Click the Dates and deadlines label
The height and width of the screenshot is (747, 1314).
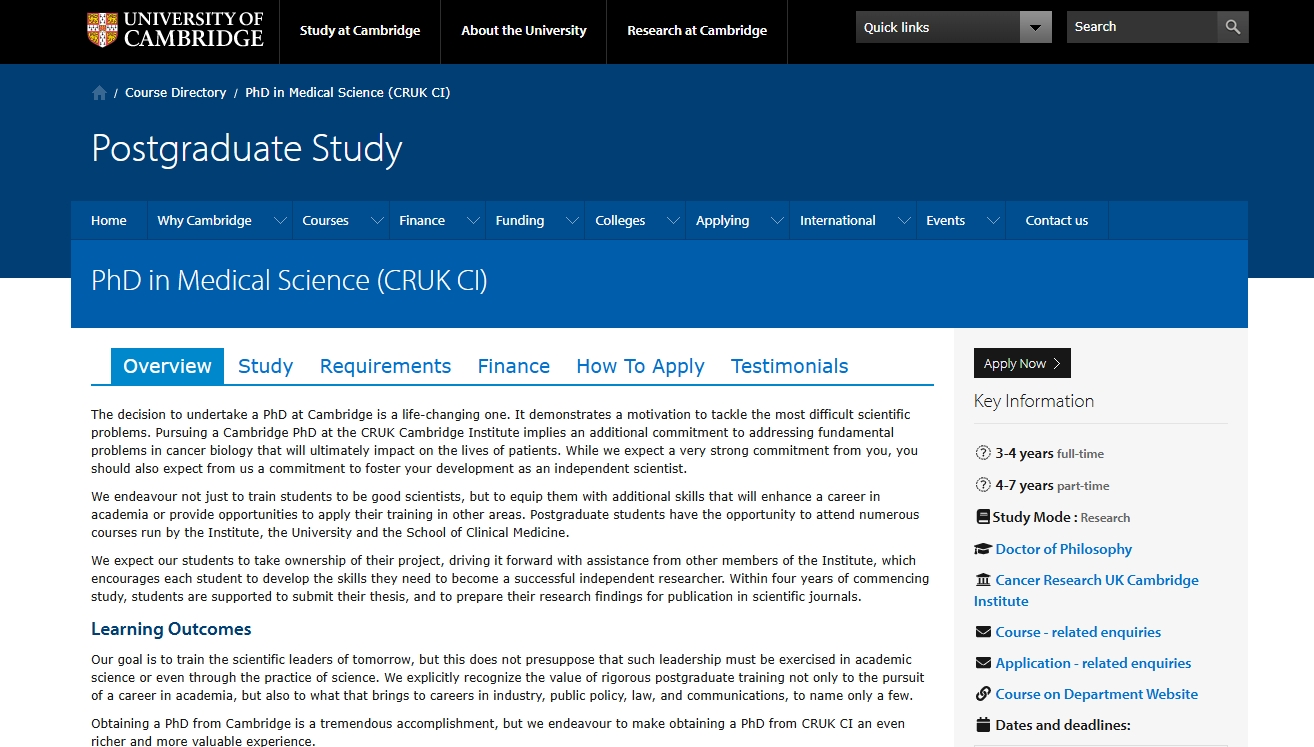coord(1063,725)
